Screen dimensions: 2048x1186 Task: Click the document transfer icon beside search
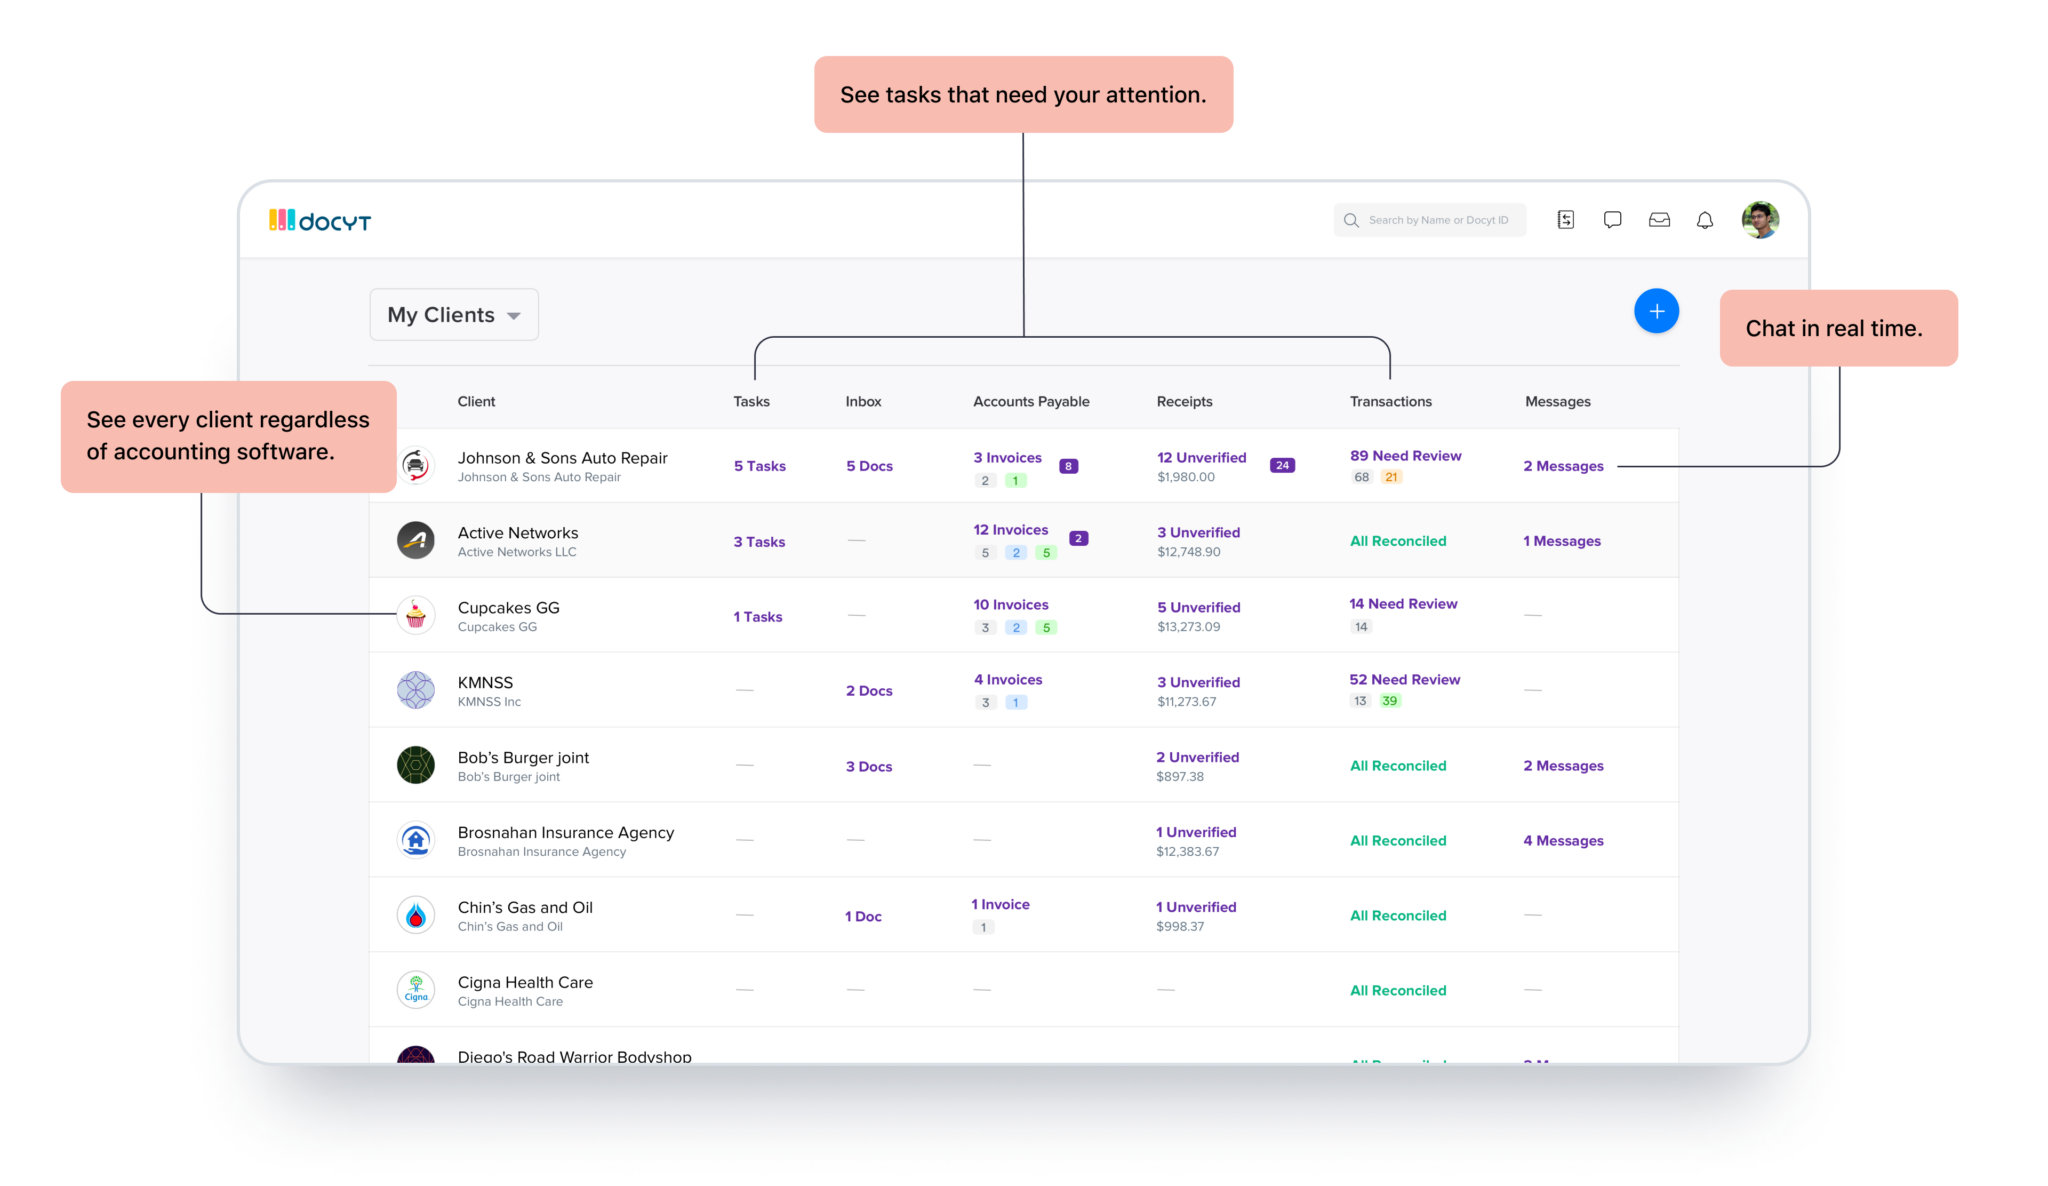pyautogui.click(x=1566, y=220)
